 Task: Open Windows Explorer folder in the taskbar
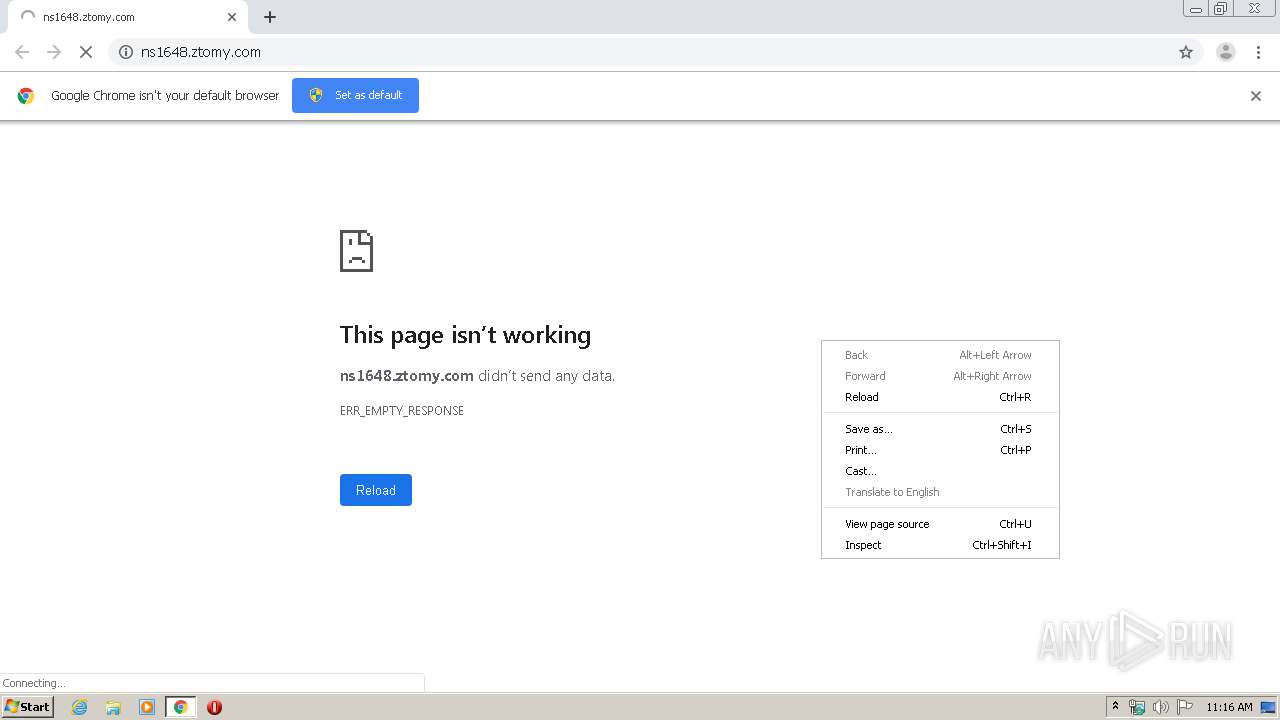pos(113,707)
